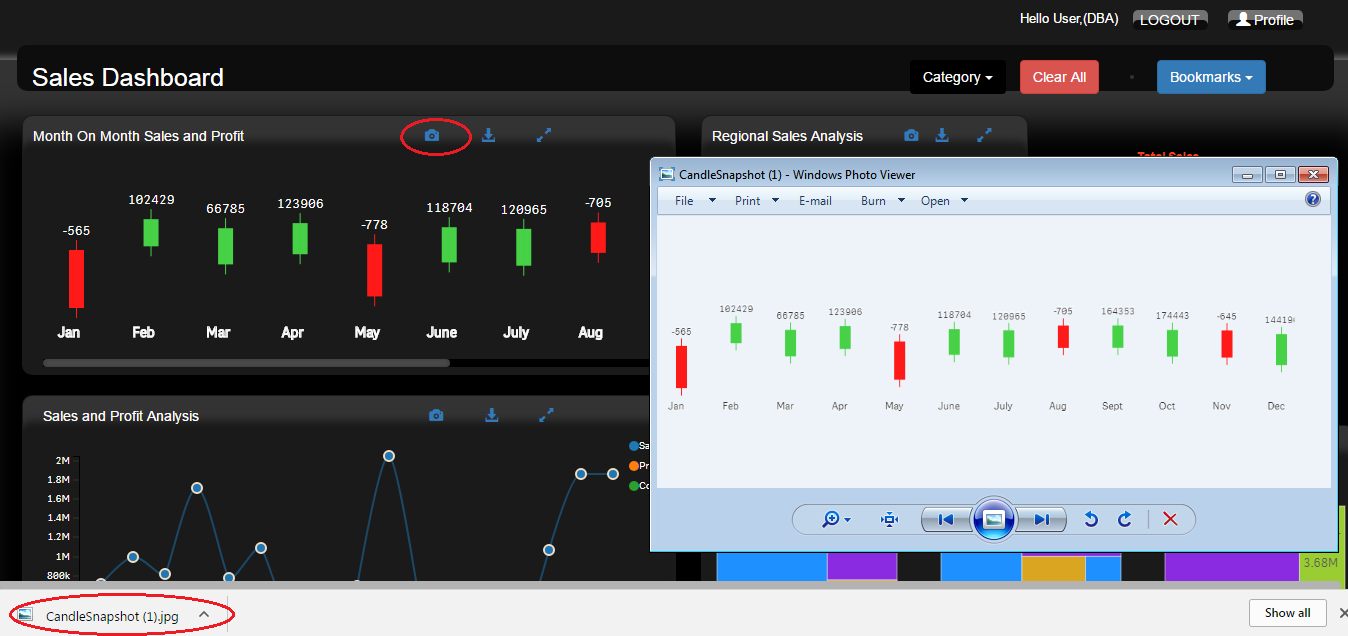Click camera snapshot icon on Month On Month panel

click(432, 135)
